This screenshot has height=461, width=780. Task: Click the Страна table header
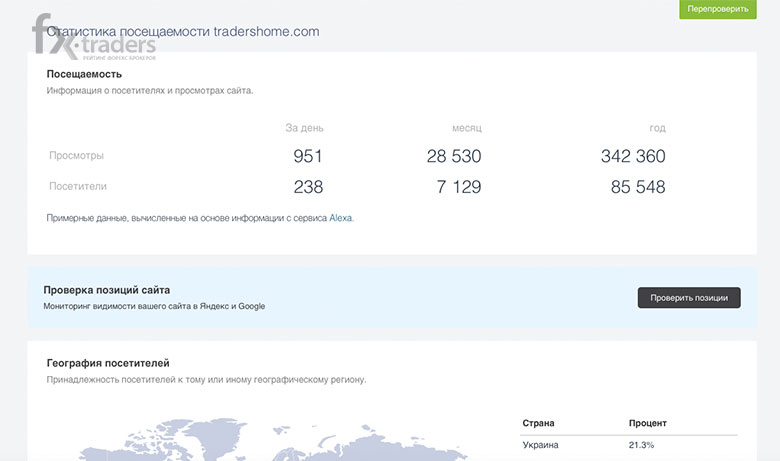tap(538, 423)
